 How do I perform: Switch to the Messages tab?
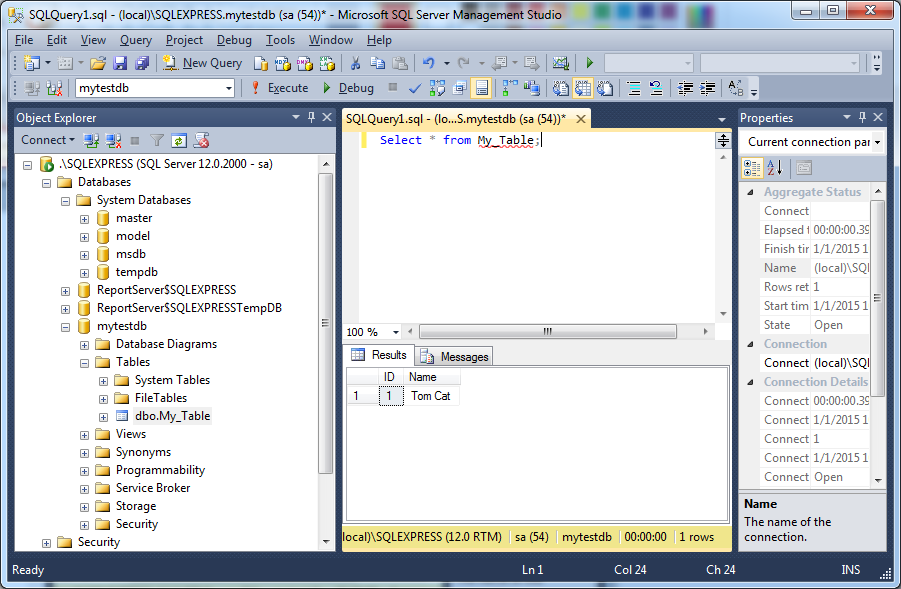pos(456,356)
